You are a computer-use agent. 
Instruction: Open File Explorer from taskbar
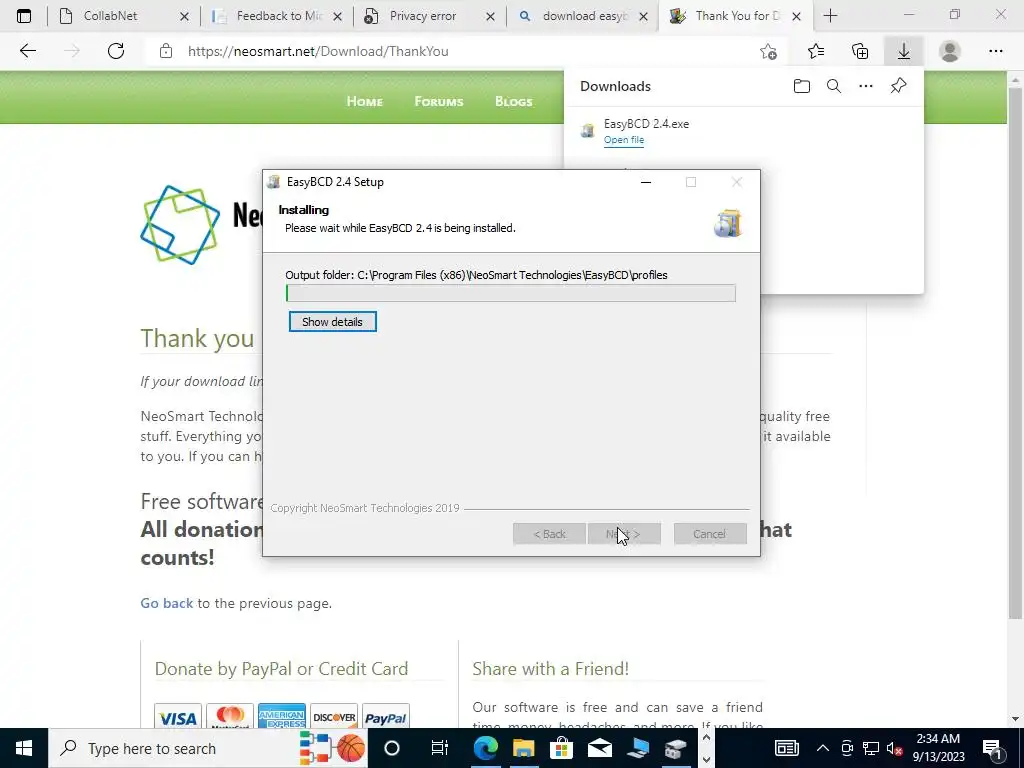pos(523,748)
